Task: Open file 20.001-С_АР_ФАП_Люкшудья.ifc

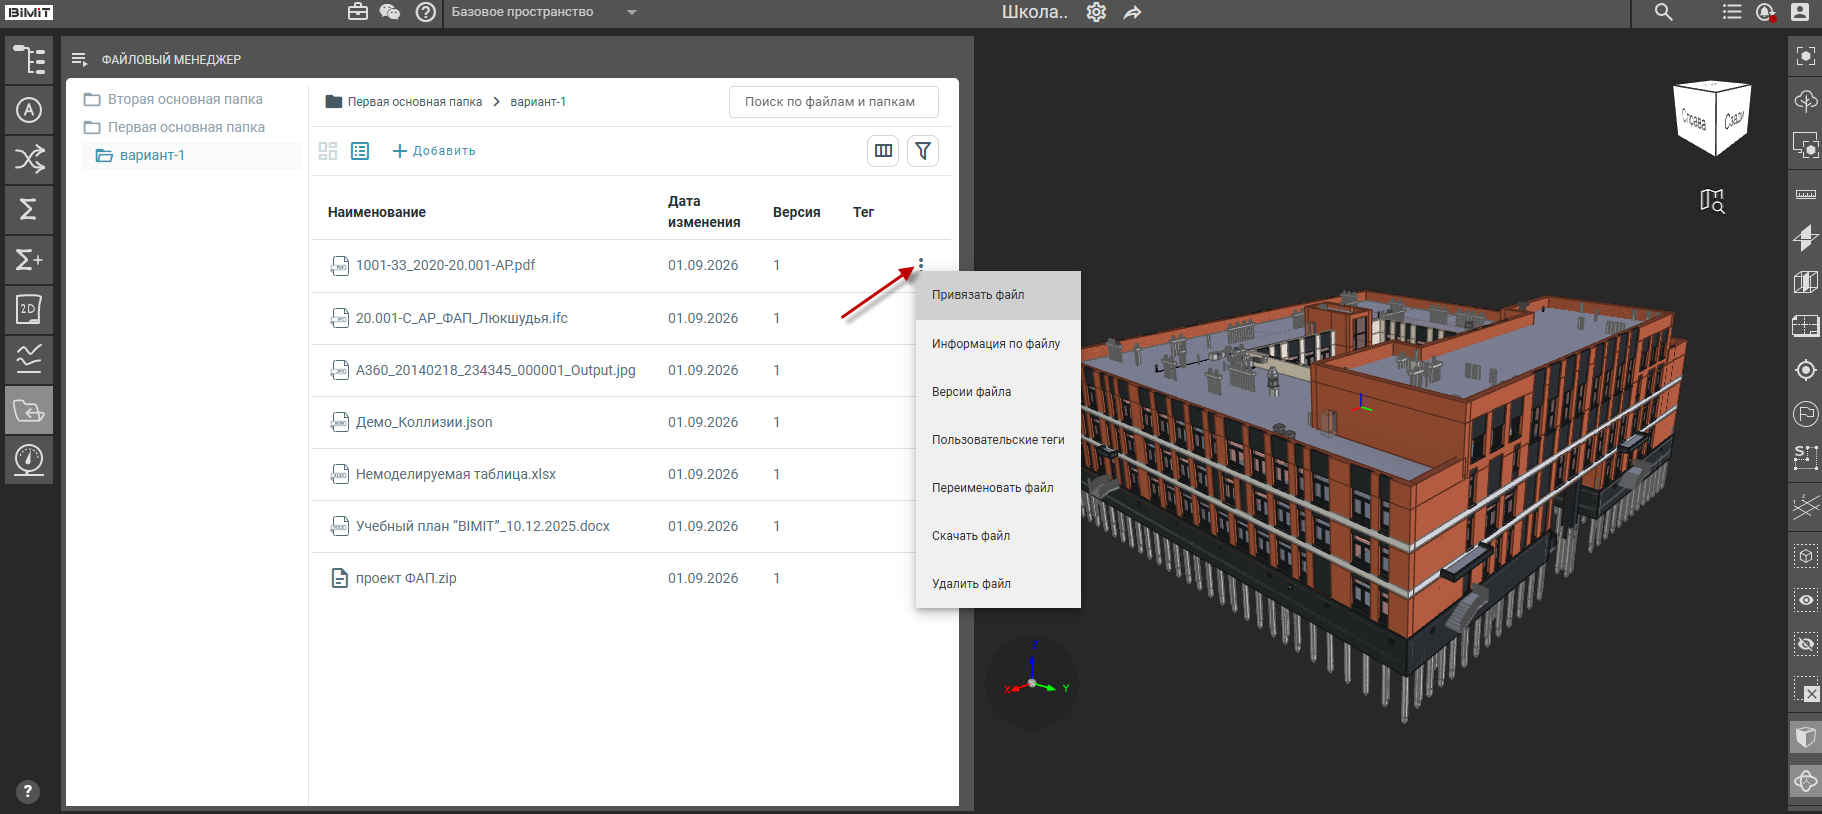Action: coord(461,318)
